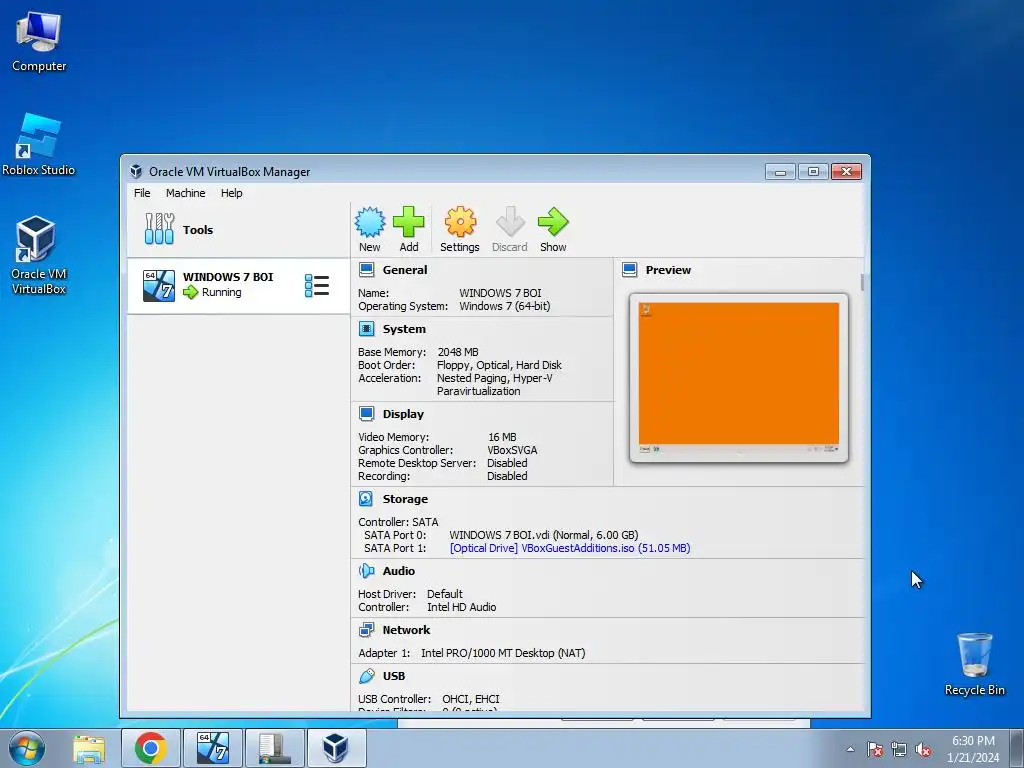The image size is (1024, 768).
Task: Open the File menu
Action: point(142,193)
